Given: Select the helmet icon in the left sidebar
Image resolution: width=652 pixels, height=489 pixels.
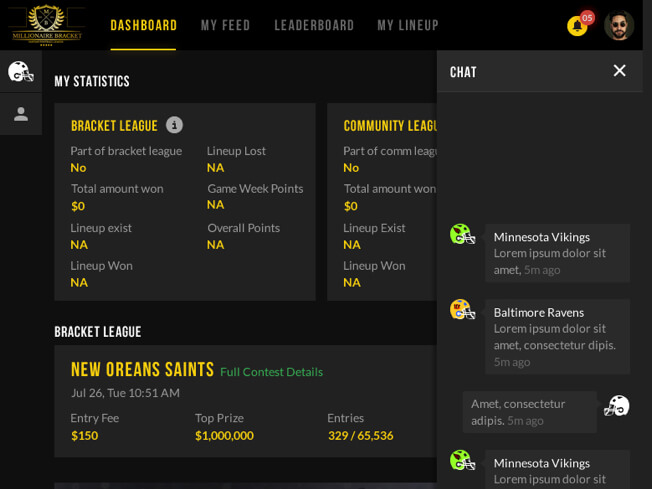Looking at the screenshot, I should [21, 72].
